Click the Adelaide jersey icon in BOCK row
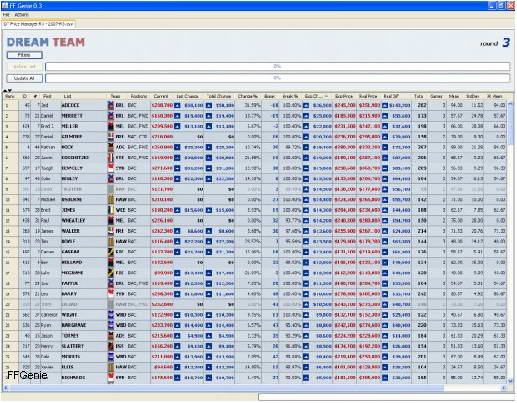517x403 pixels. click(x=111, y=147)
